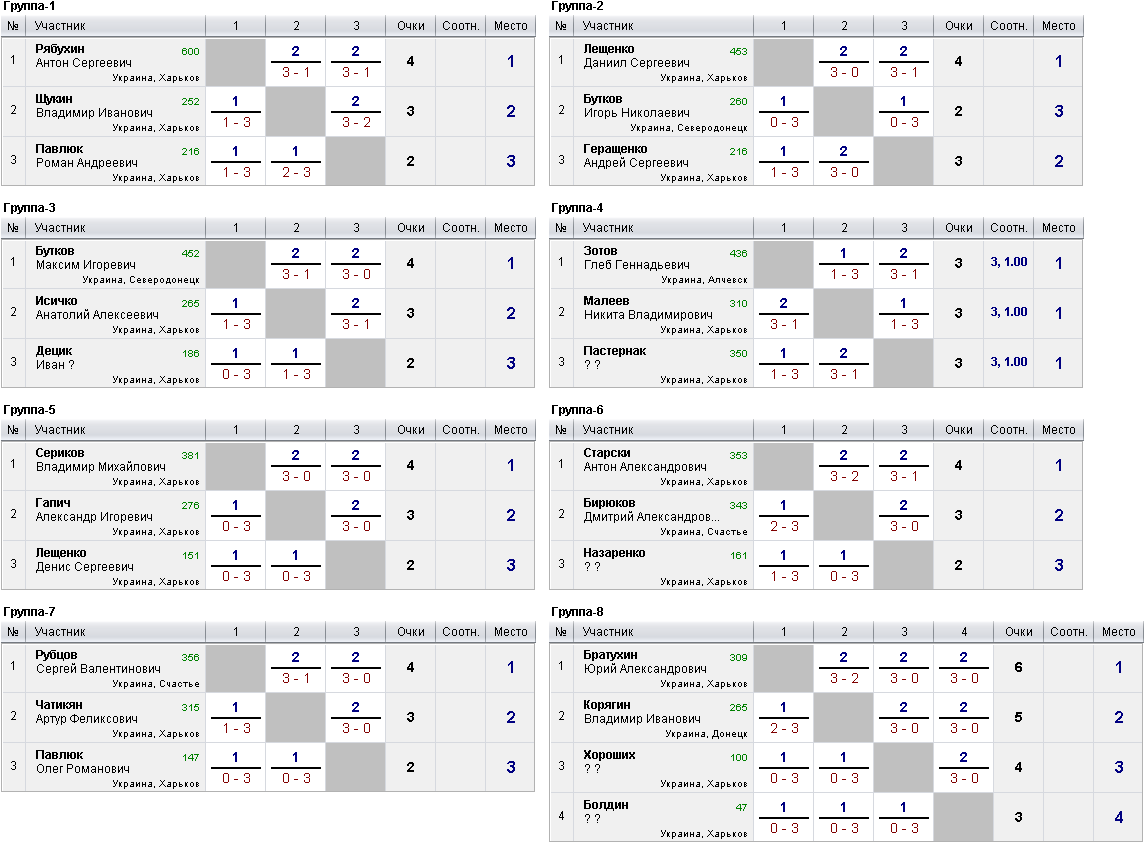Viewport: 1147px width, 843px height.
Task: Click Место column header in Группа-8
Action: coord(1118,632)
